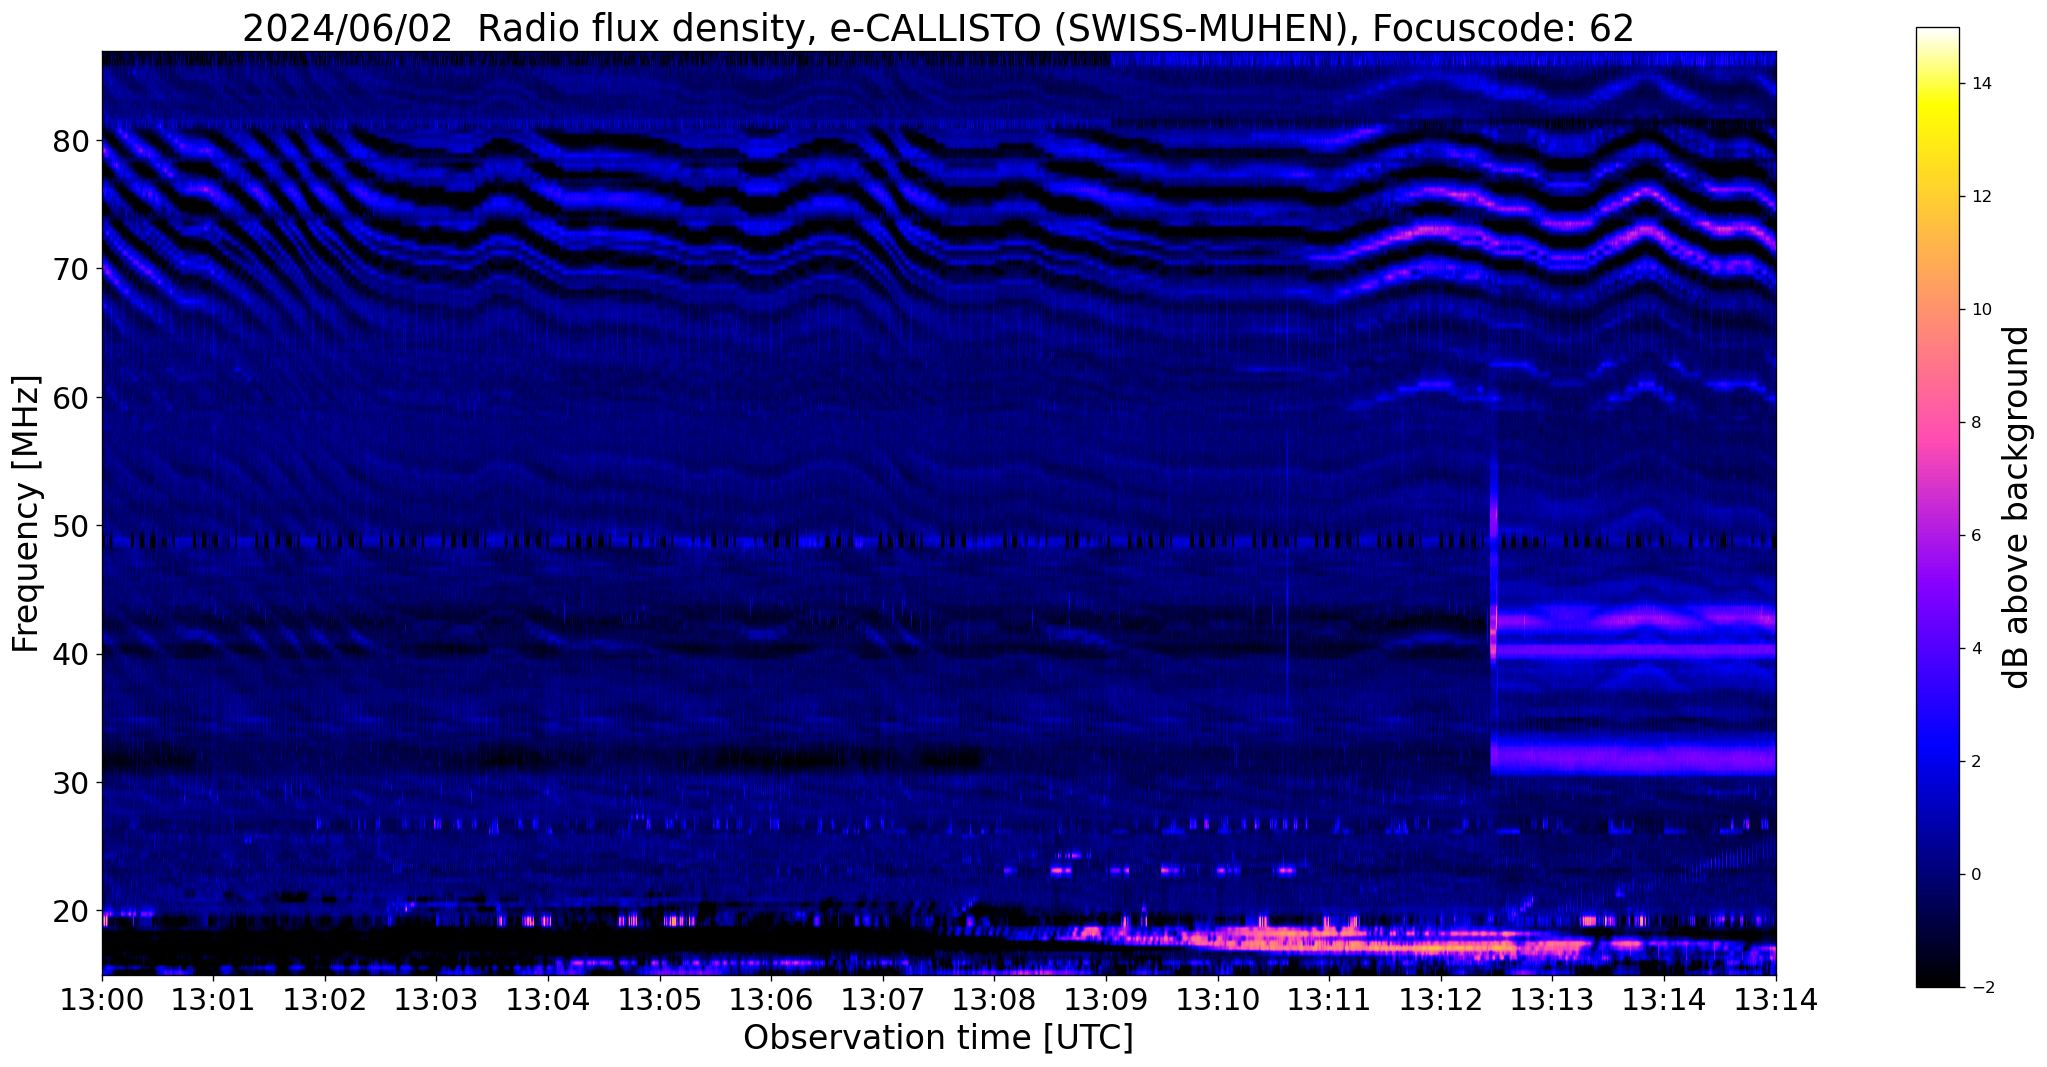This screenshot has height=1067, width=2047.
Task: Click the yellow region of the colorbar near 13
Action: click(x=1937, y=140)
